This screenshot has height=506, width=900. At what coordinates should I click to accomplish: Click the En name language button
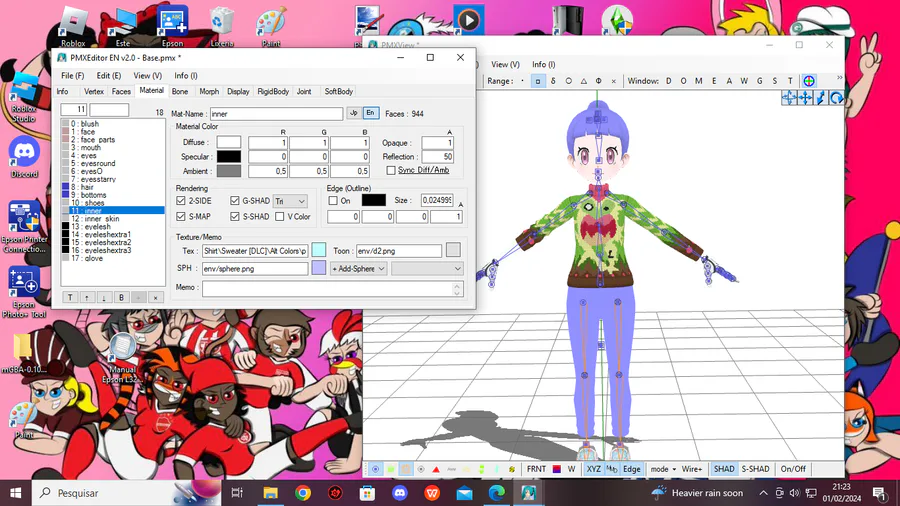(x=370, y=114)
